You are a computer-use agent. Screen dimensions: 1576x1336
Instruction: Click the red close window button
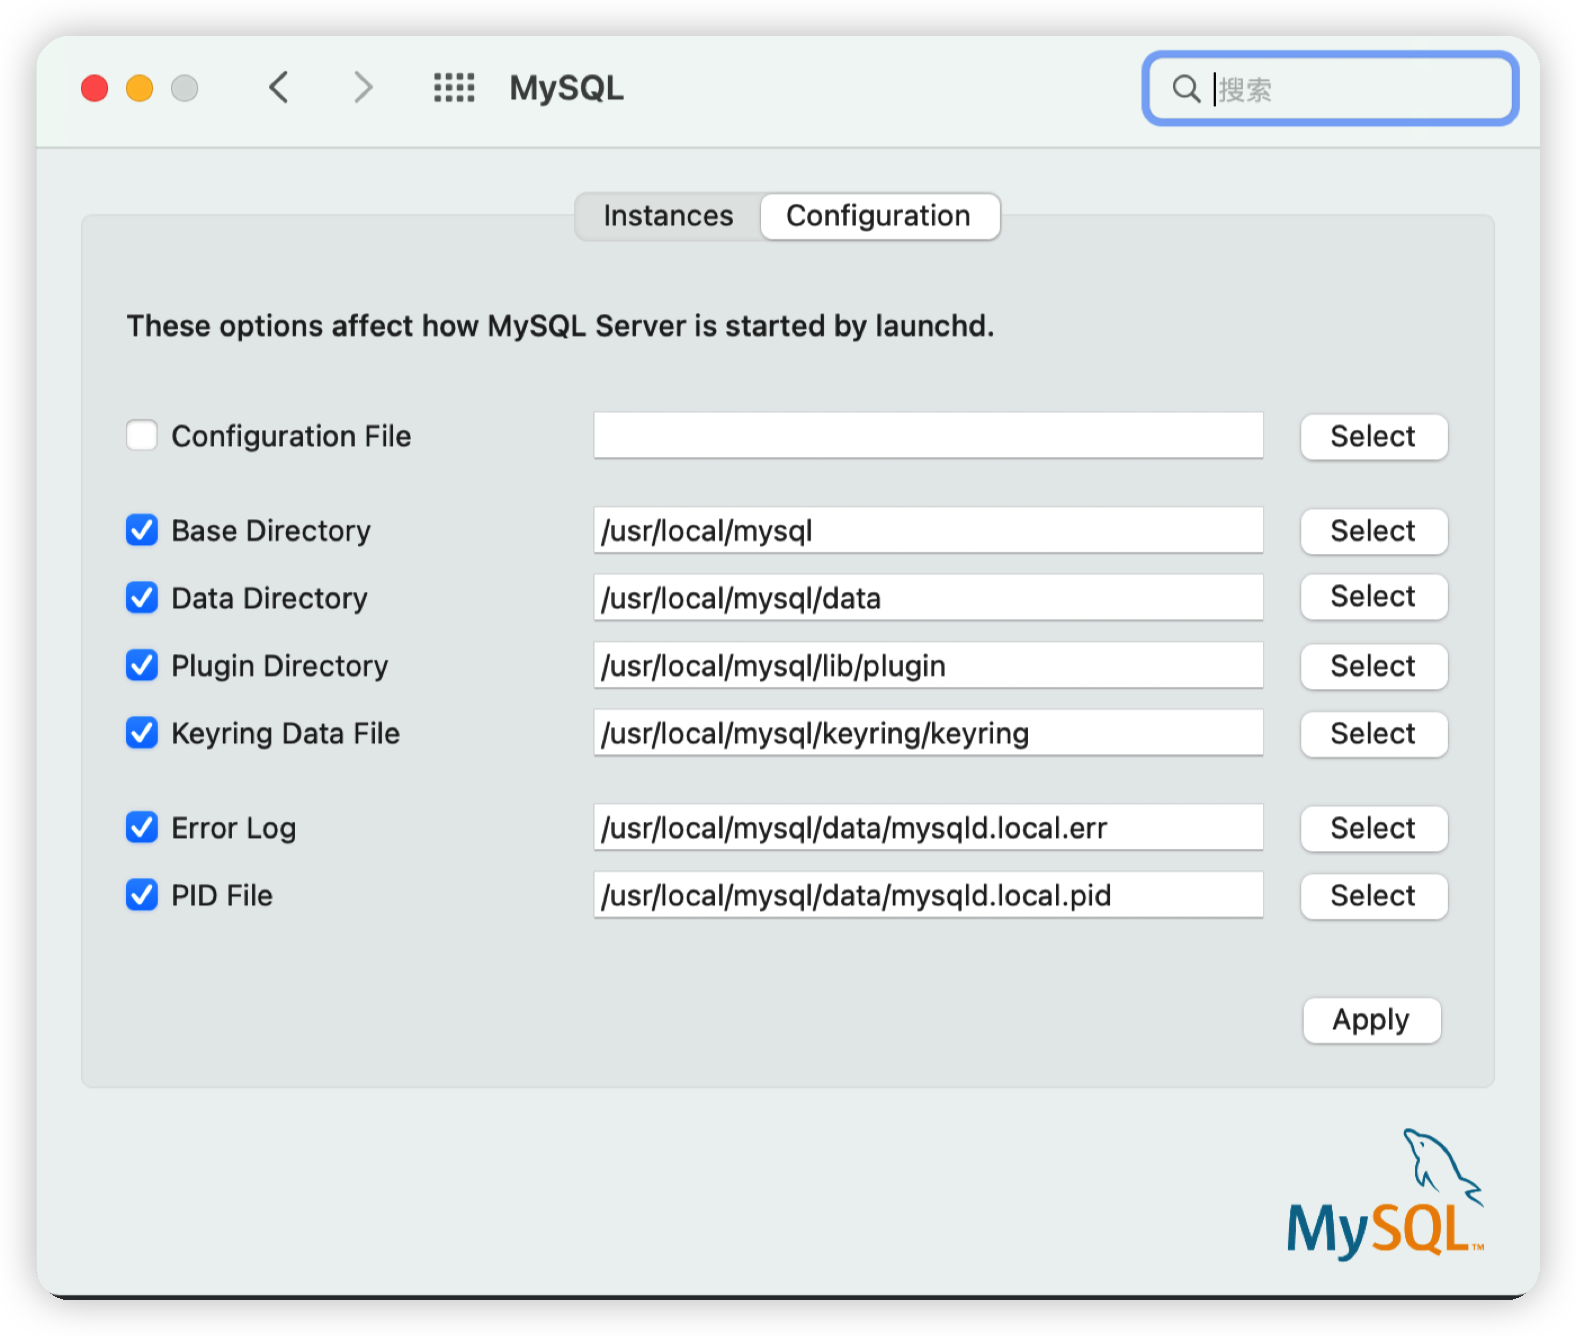tap(95, 89)
